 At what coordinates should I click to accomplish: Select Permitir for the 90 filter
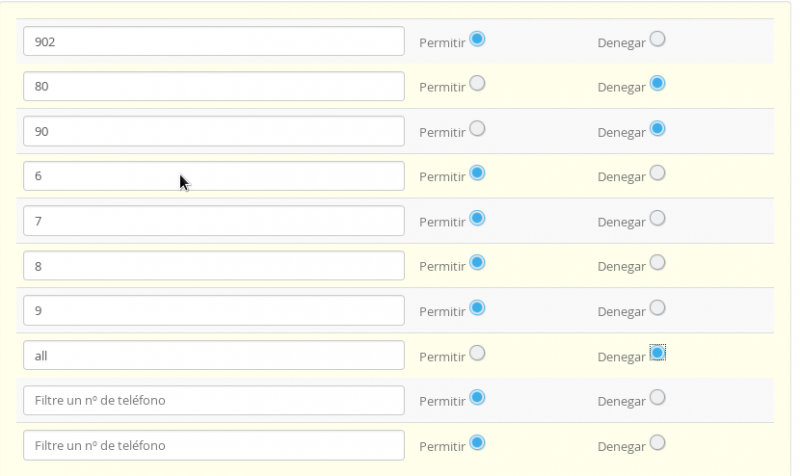click(x=477, y=129)
